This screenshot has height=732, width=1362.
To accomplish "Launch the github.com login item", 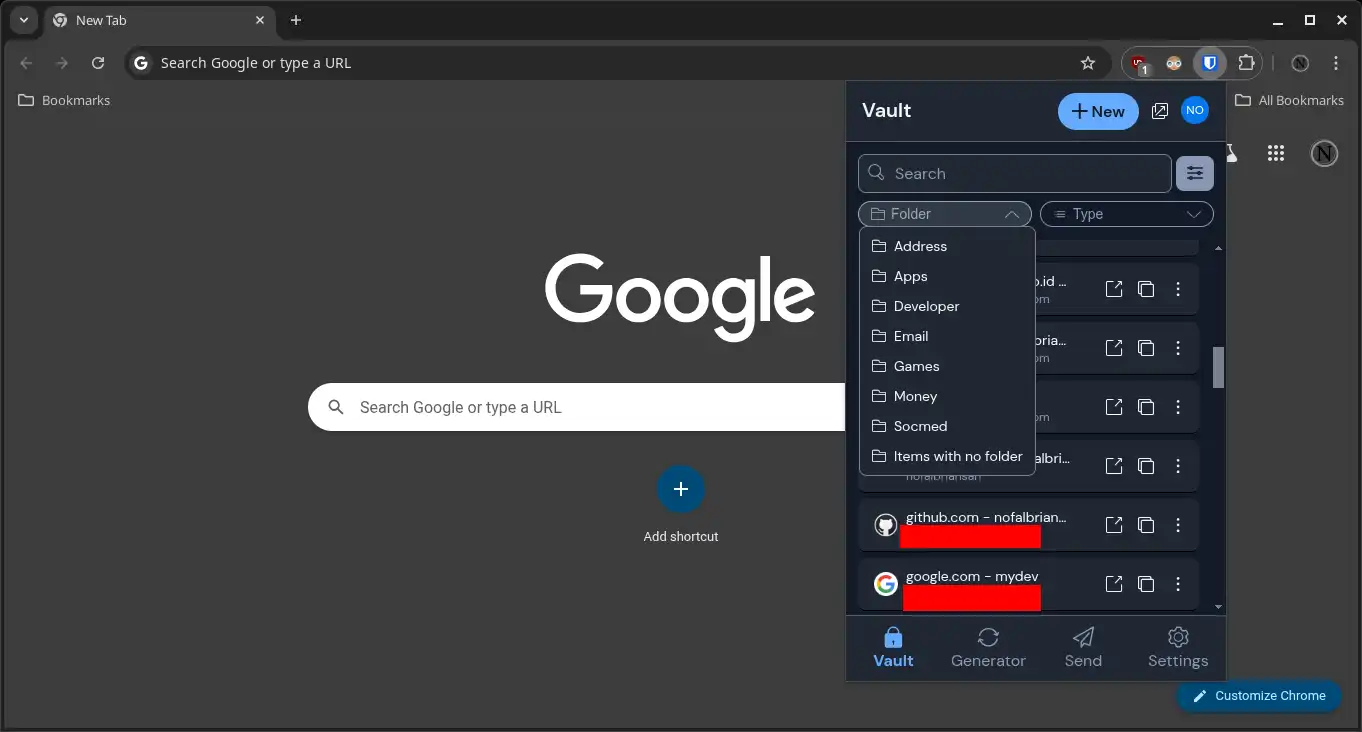I will 1114,525.
